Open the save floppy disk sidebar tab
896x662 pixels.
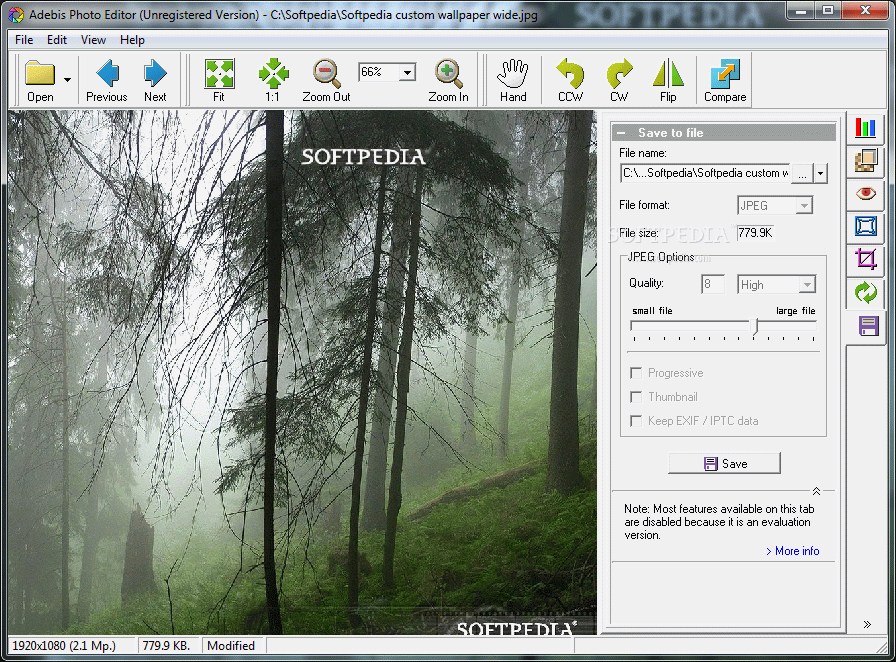867,326
